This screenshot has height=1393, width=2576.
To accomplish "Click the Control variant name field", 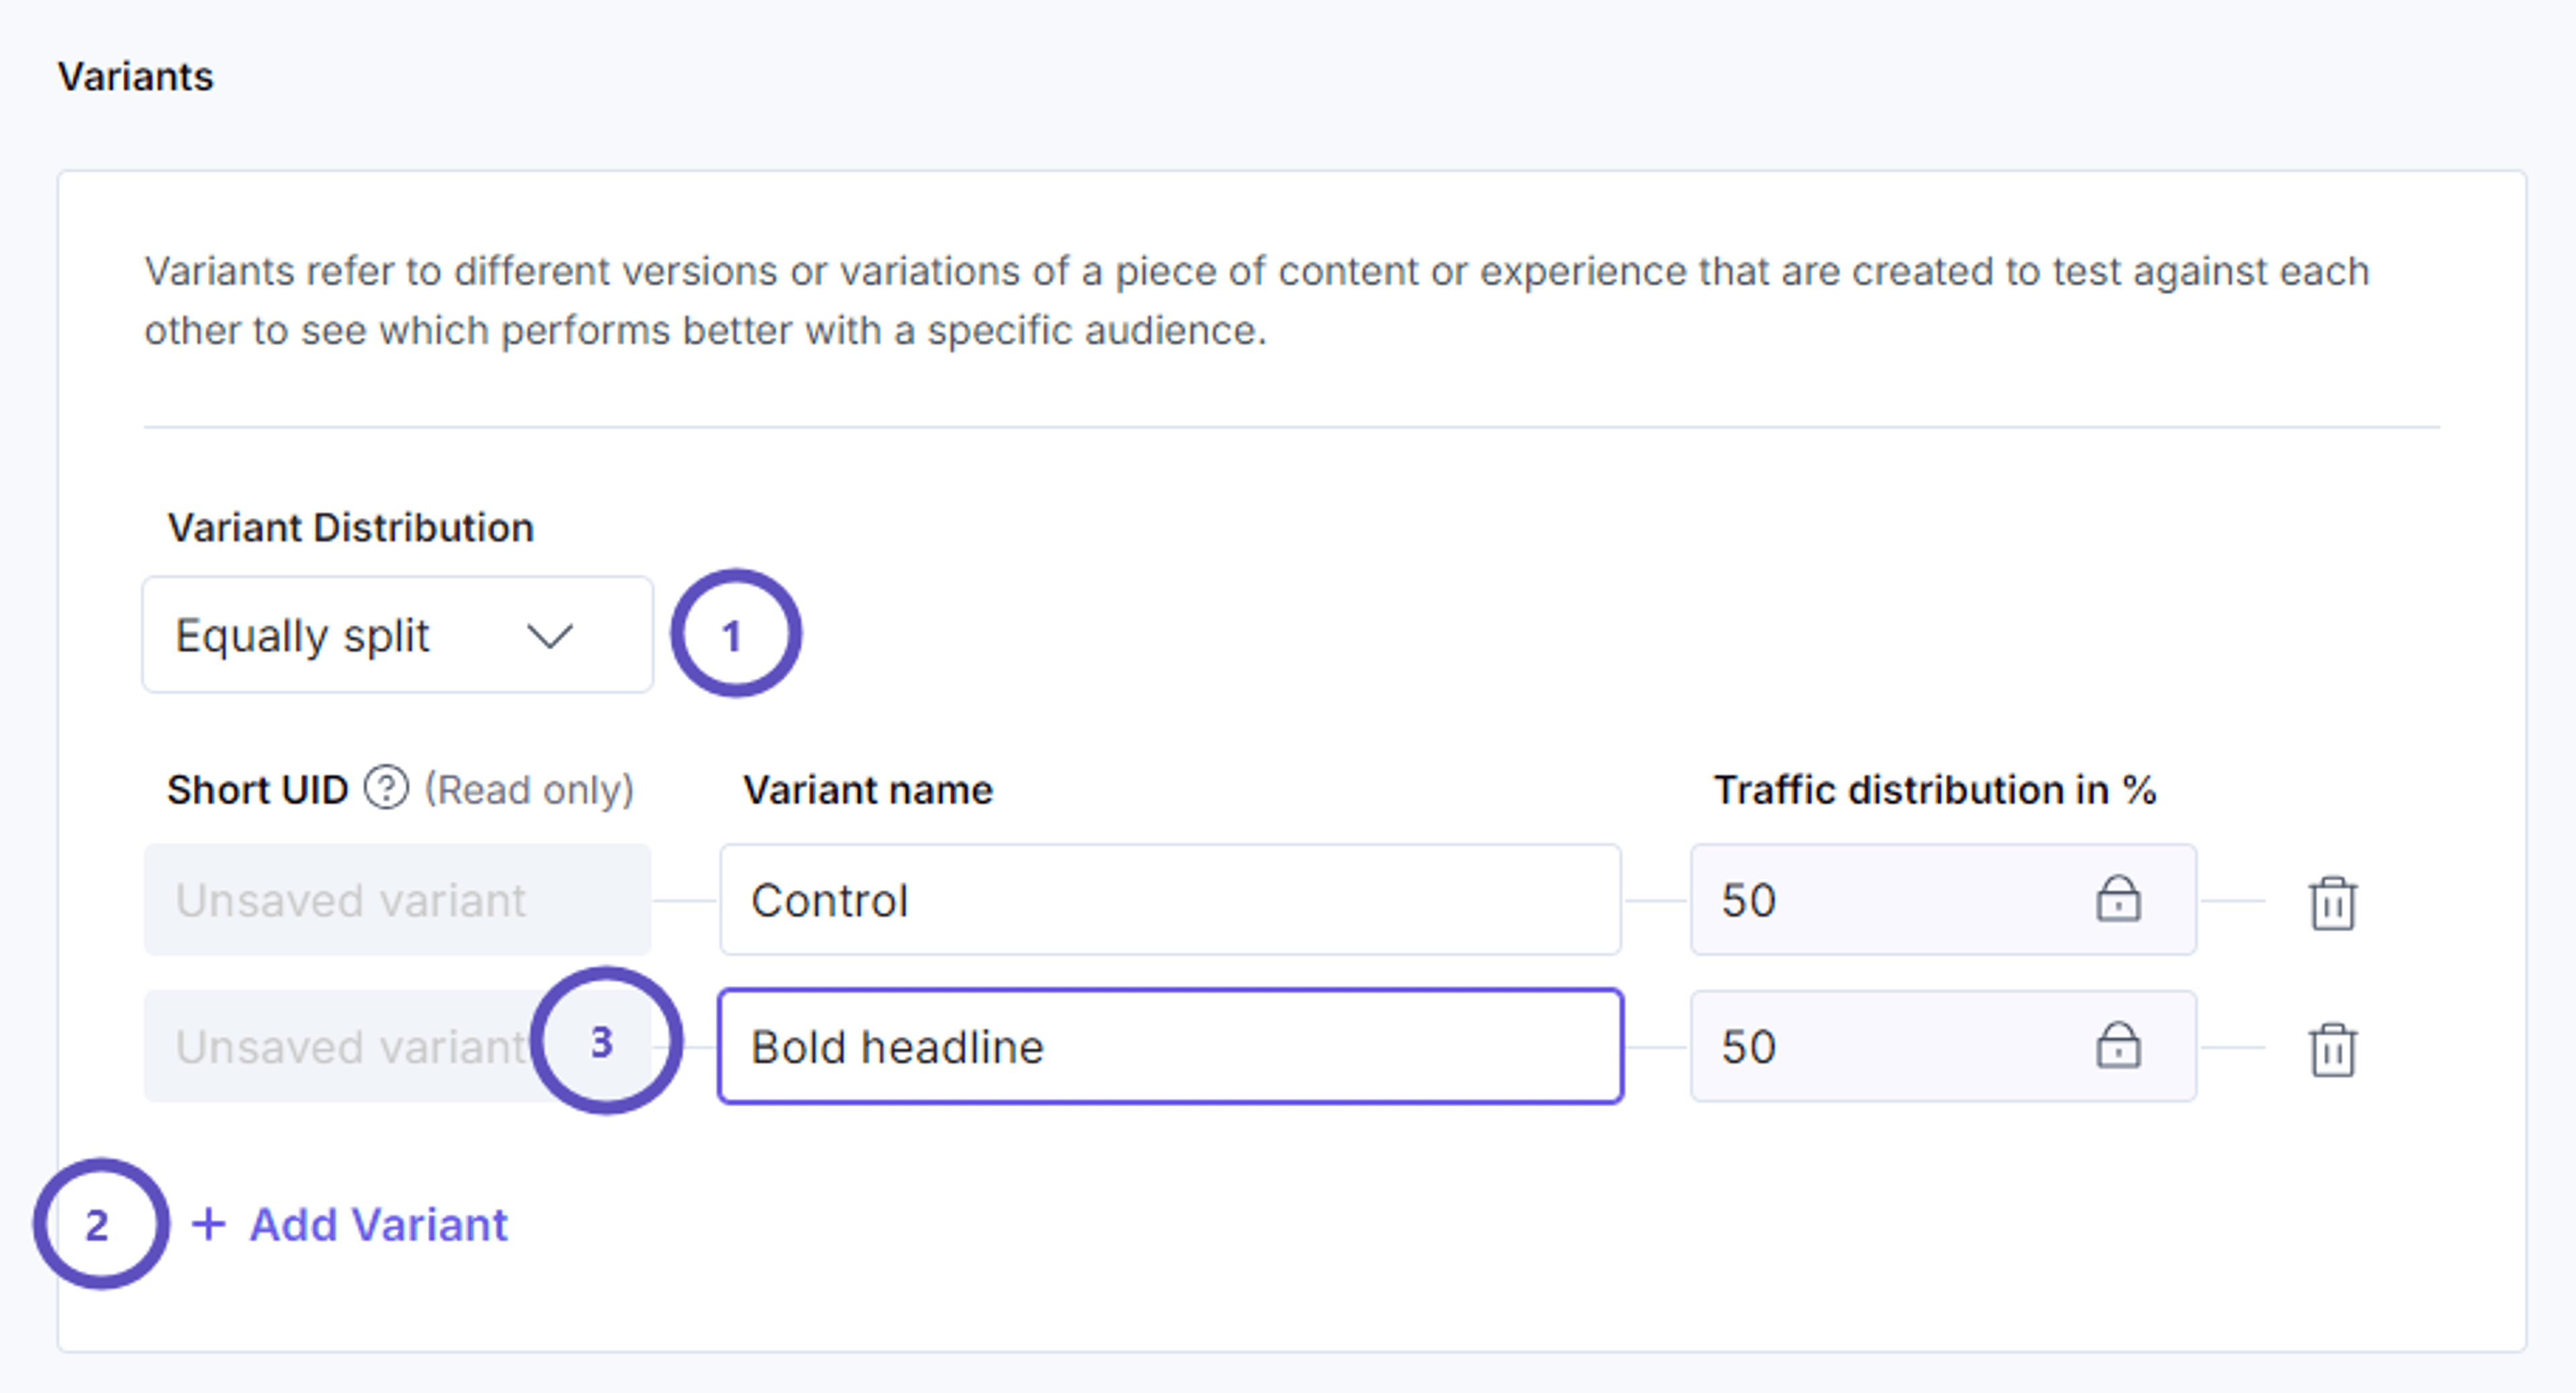I will pyautogui.click(x=1170, y=900).
